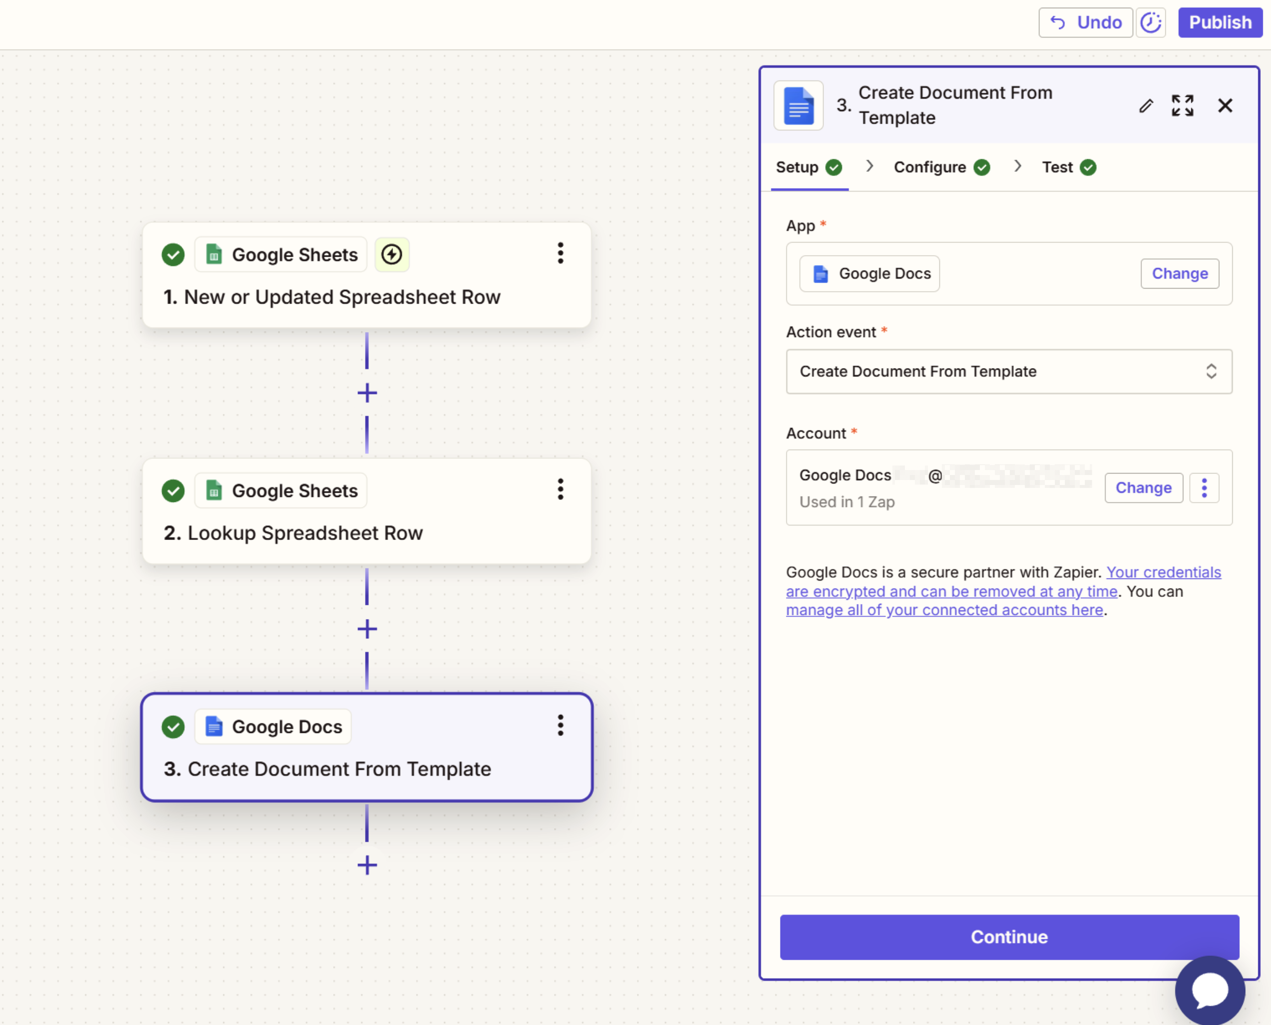Screen dimensions: 1271x1025
Task: Open the Action event dropdown
Action: (x=1009, y=372)
